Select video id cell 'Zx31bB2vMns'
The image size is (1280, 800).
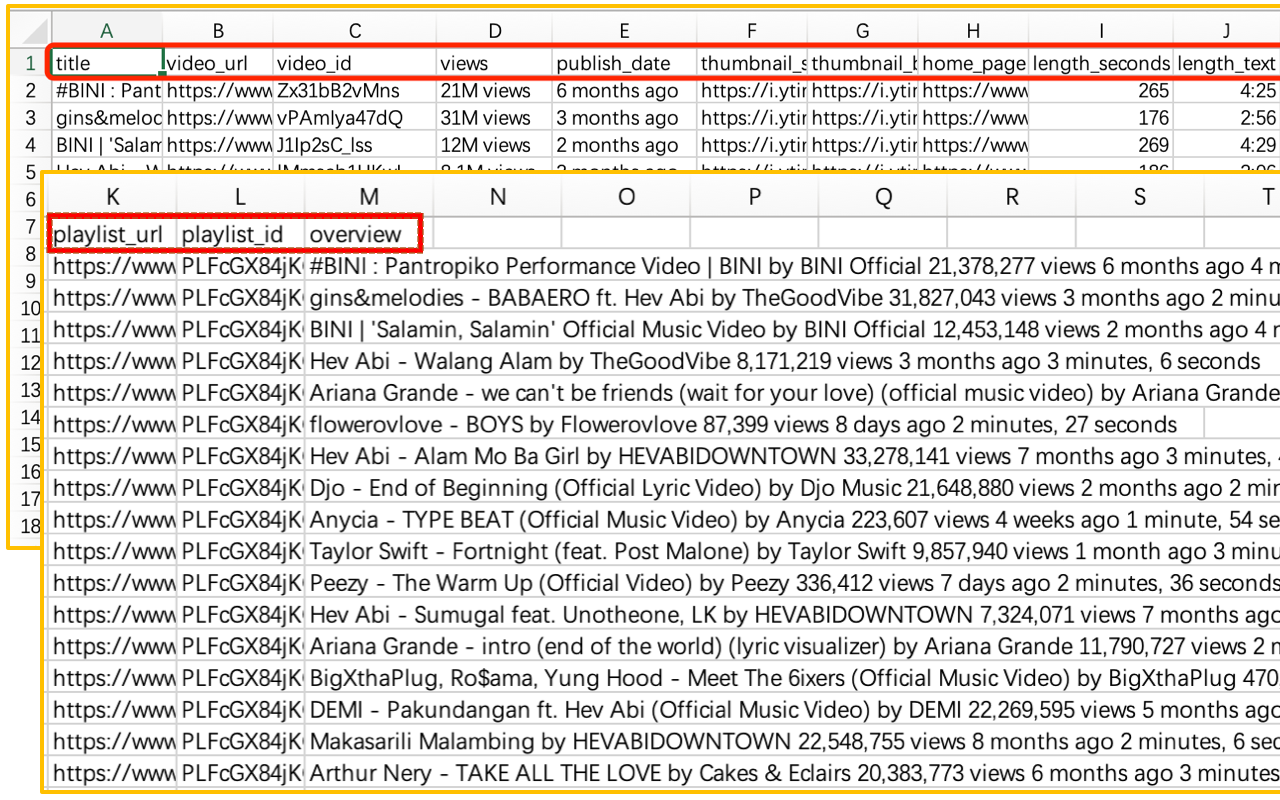click(355, 91)
